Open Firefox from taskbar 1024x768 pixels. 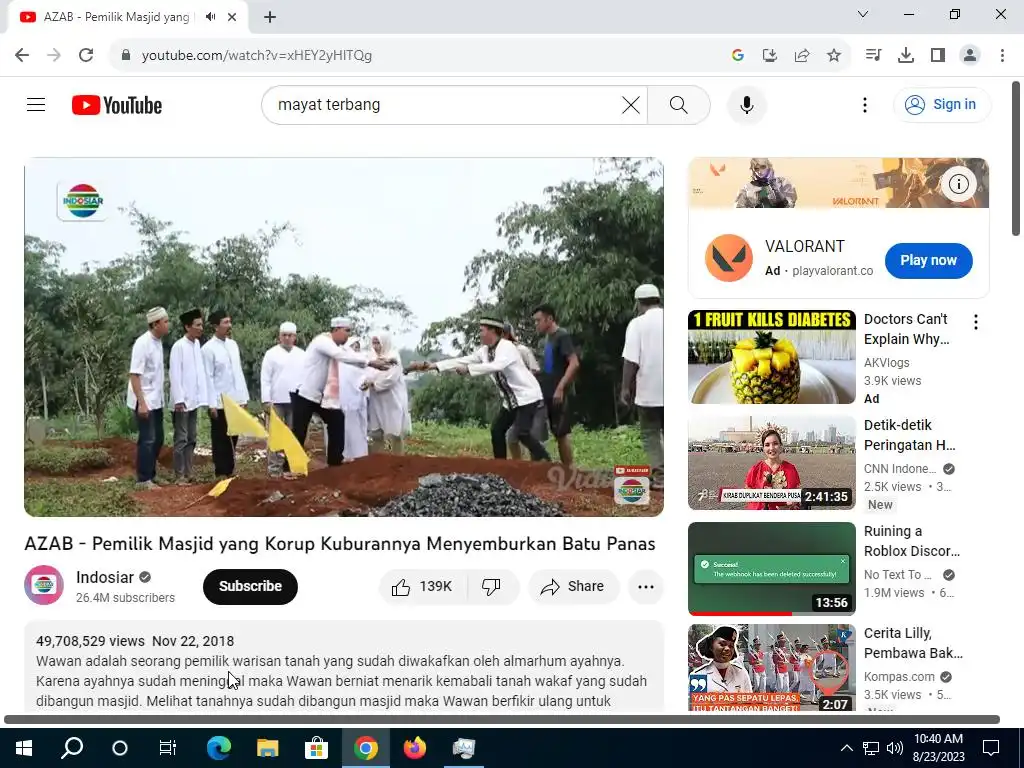pyautogui.click(x=414, y=748)
